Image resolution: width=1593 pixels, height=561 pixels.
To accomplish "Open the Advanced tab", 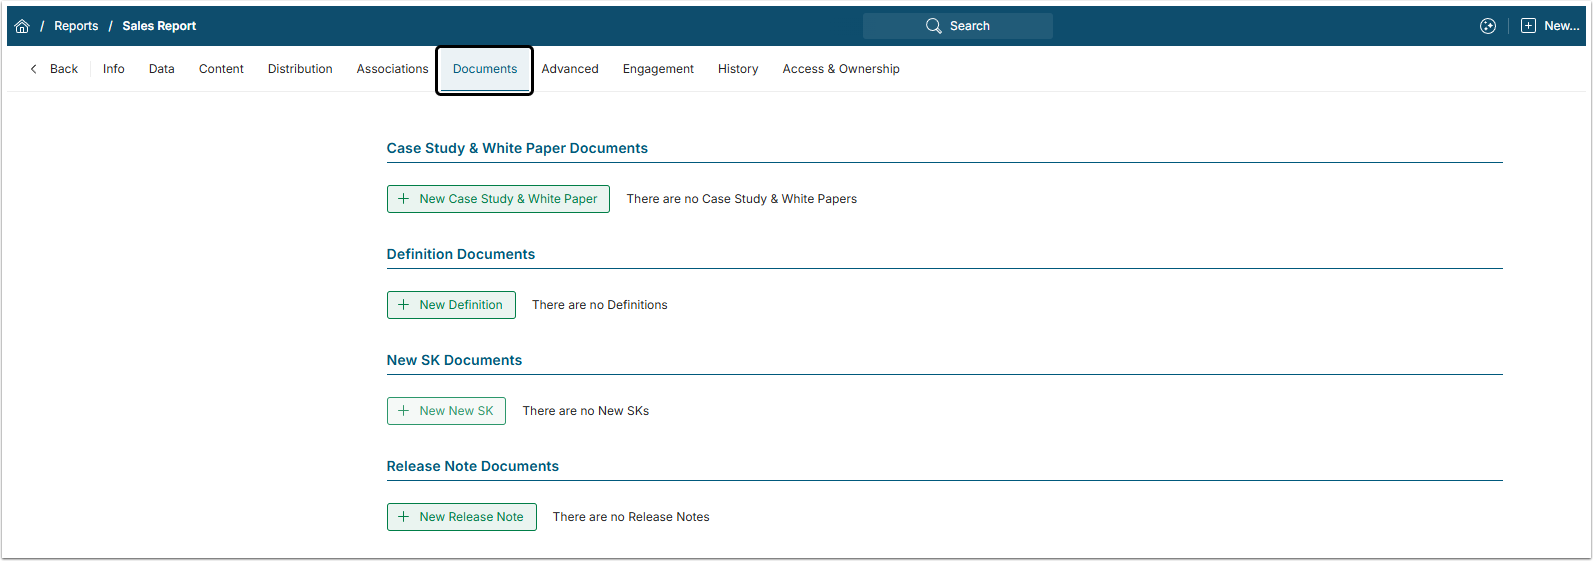I will (570, 69).
